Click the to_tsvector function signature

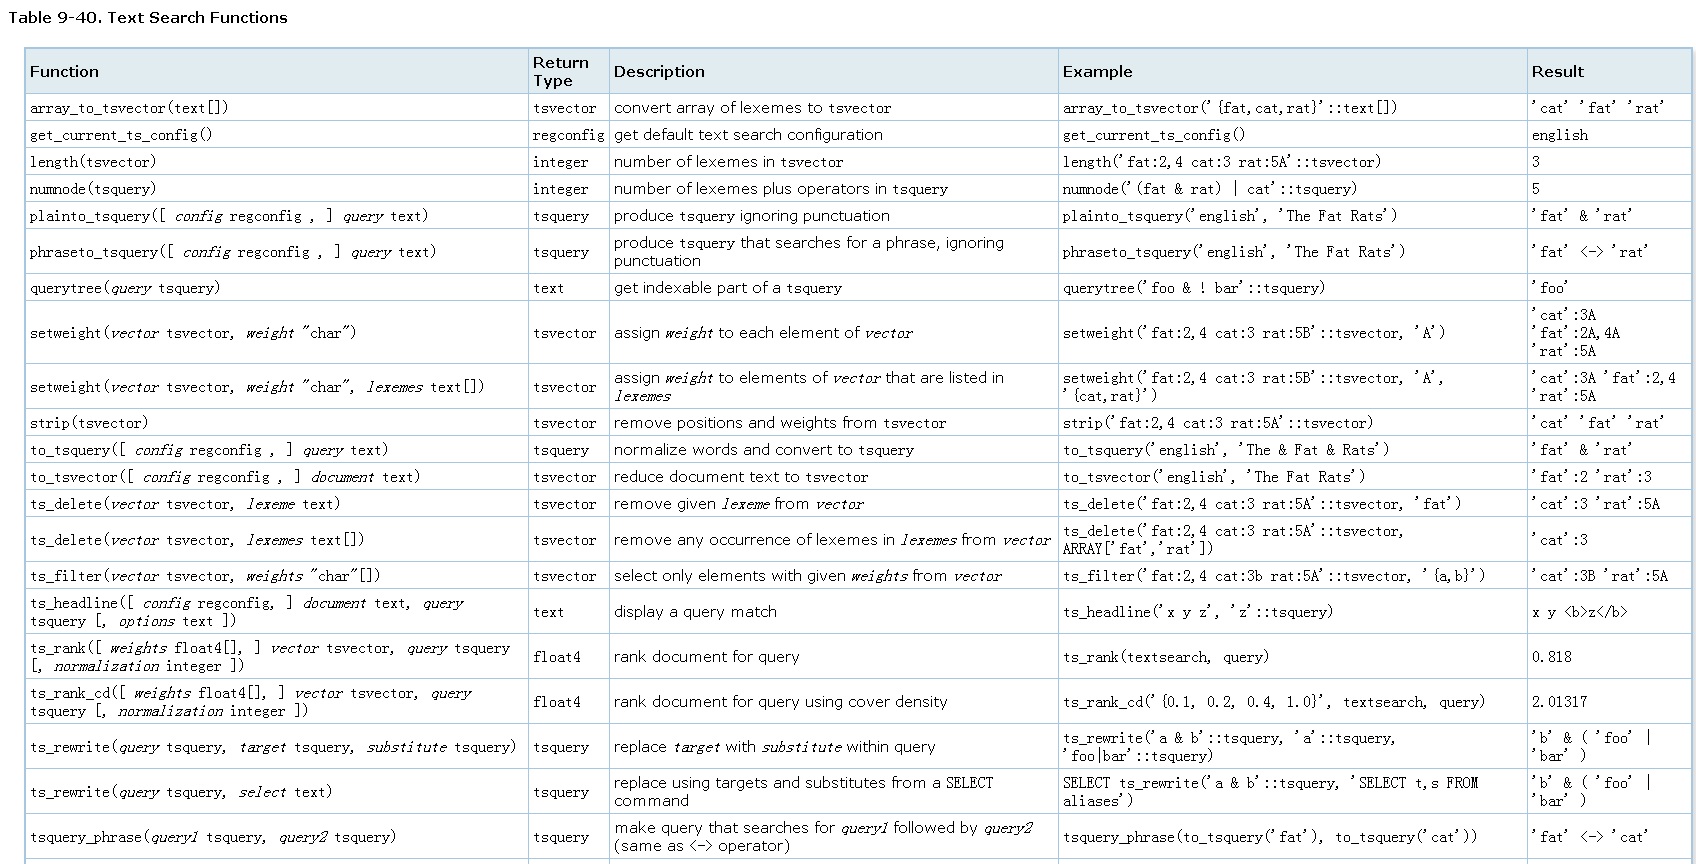point(225,477)
